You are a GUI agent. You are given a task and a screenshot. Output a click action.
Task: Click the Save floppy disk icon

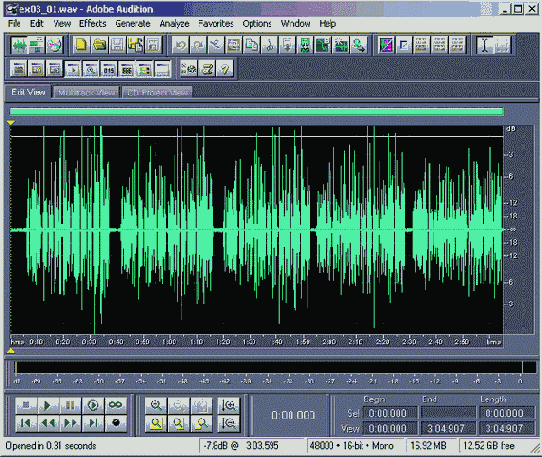click(x=118, y=45)
